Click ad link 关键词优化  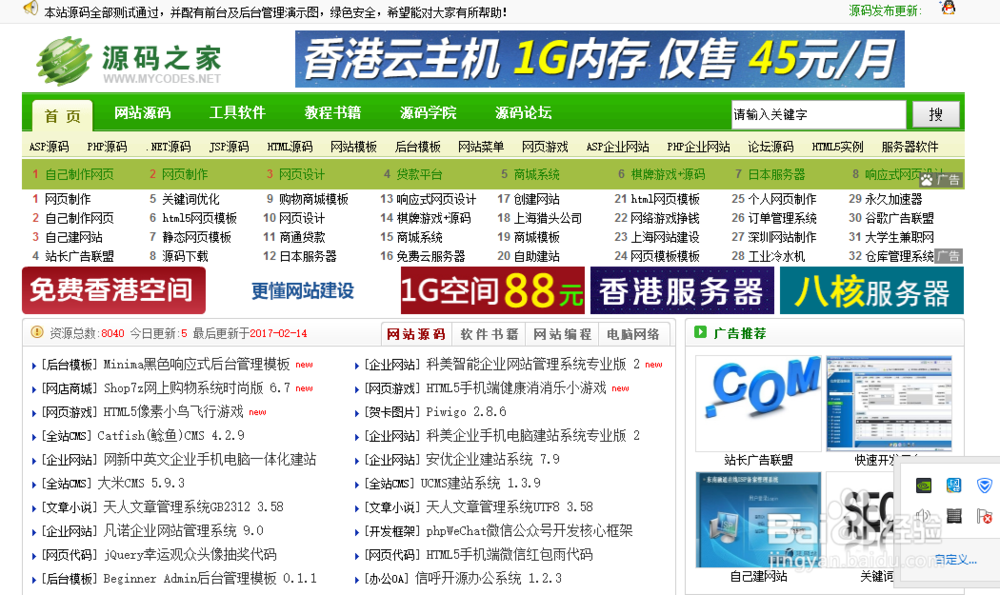pyautogui.click(x=191, y=199)
